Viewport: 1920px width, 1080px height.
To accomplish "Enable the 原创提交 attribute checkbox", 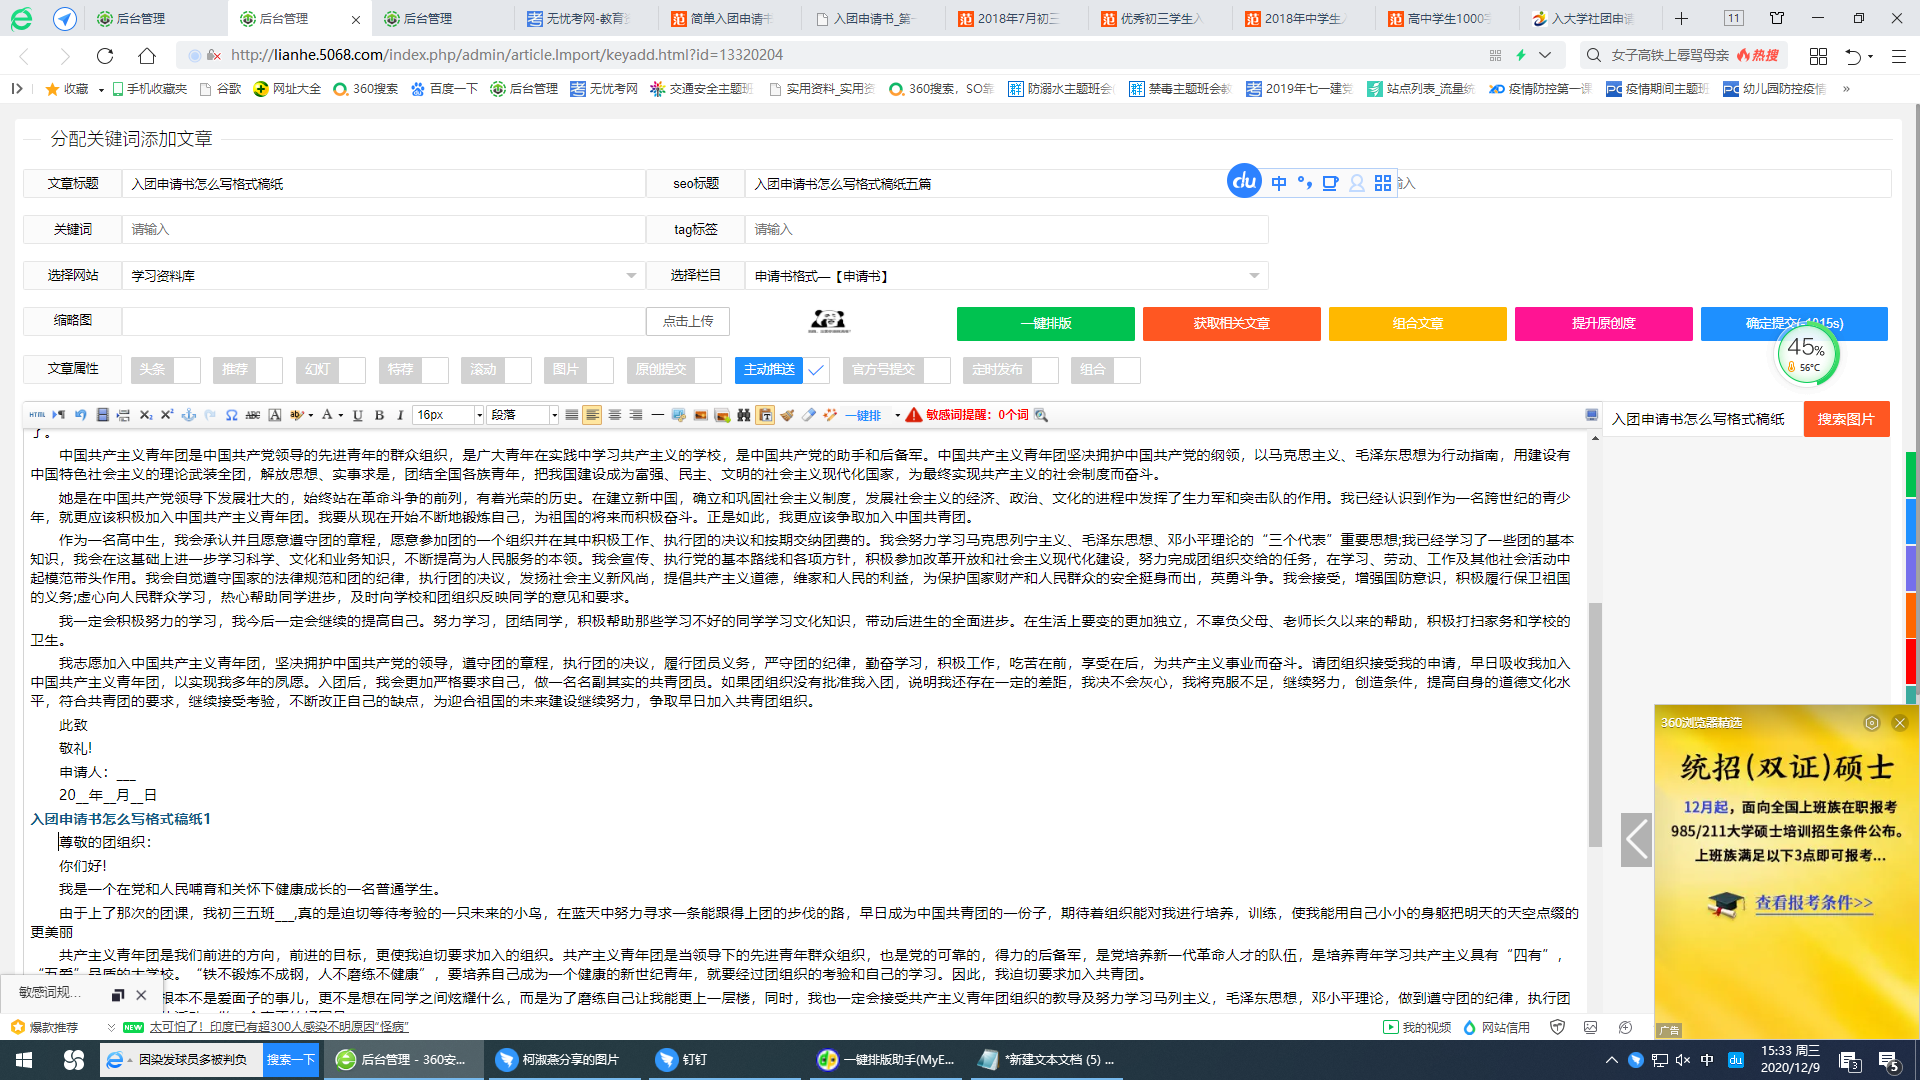I will click(x=708, y=370).
